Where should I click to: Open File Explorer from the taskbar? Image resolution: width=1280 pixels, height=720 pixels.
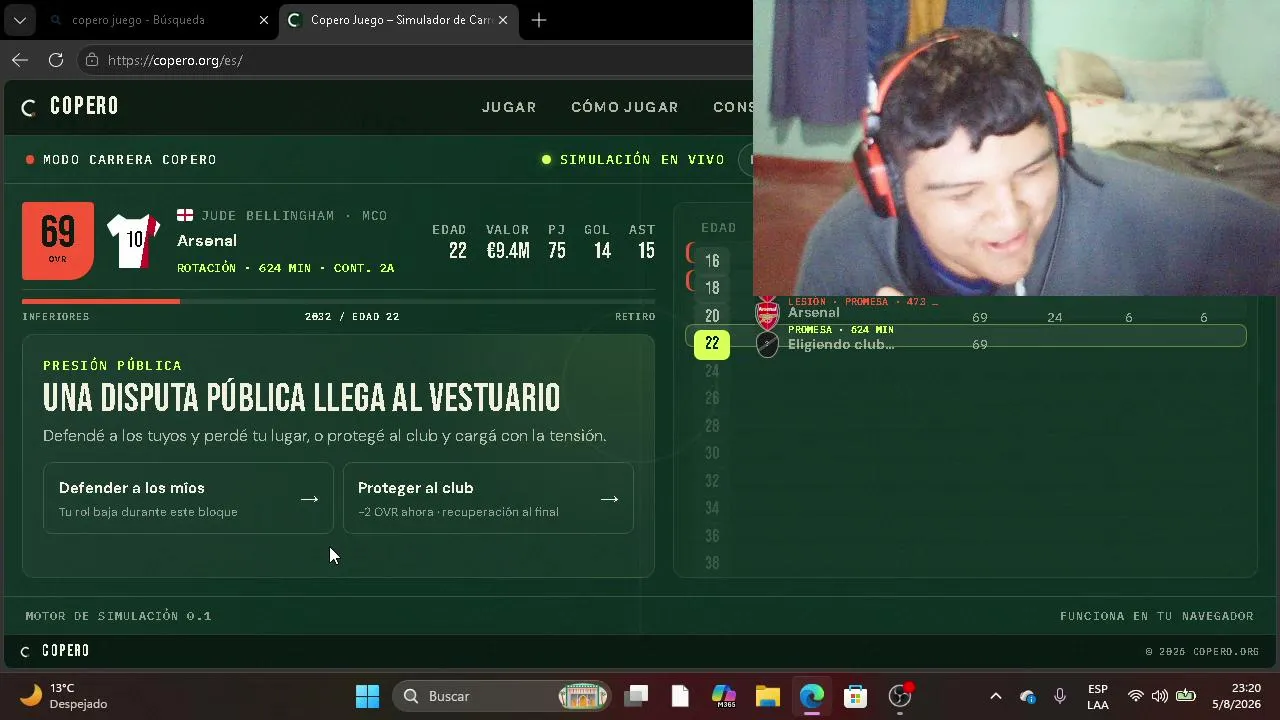pyautogui.click(x=767, y=696)
